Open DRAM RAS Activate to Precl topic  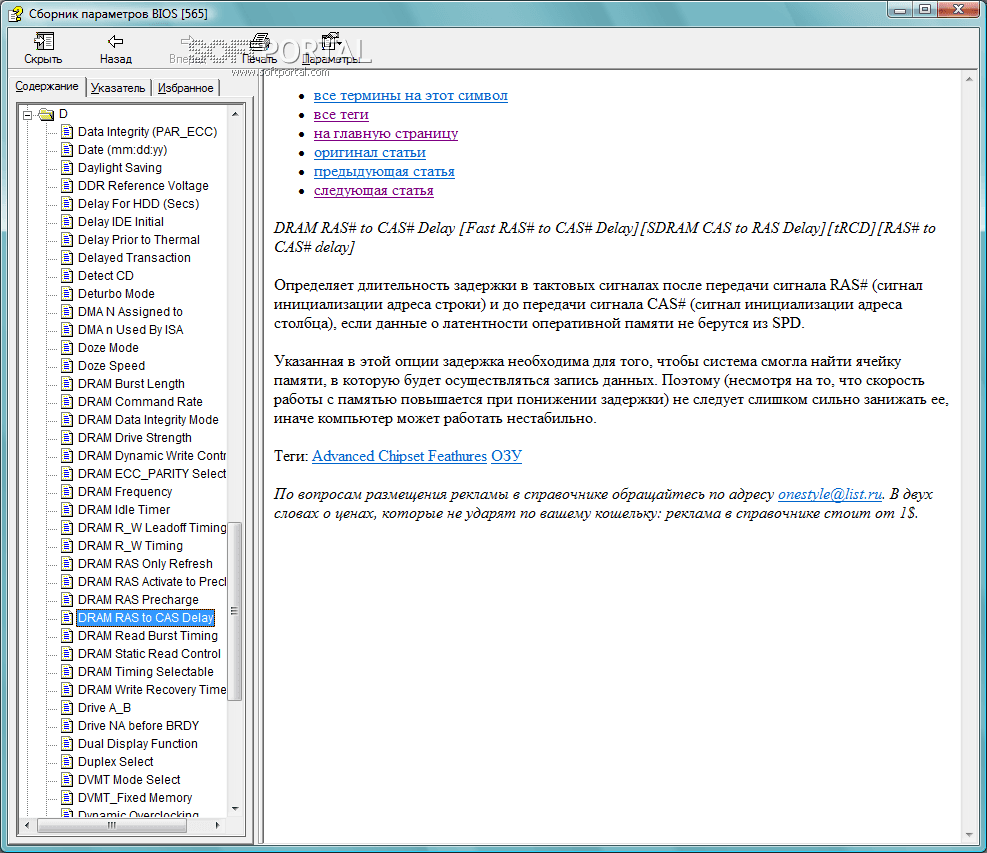coord(151,582)
